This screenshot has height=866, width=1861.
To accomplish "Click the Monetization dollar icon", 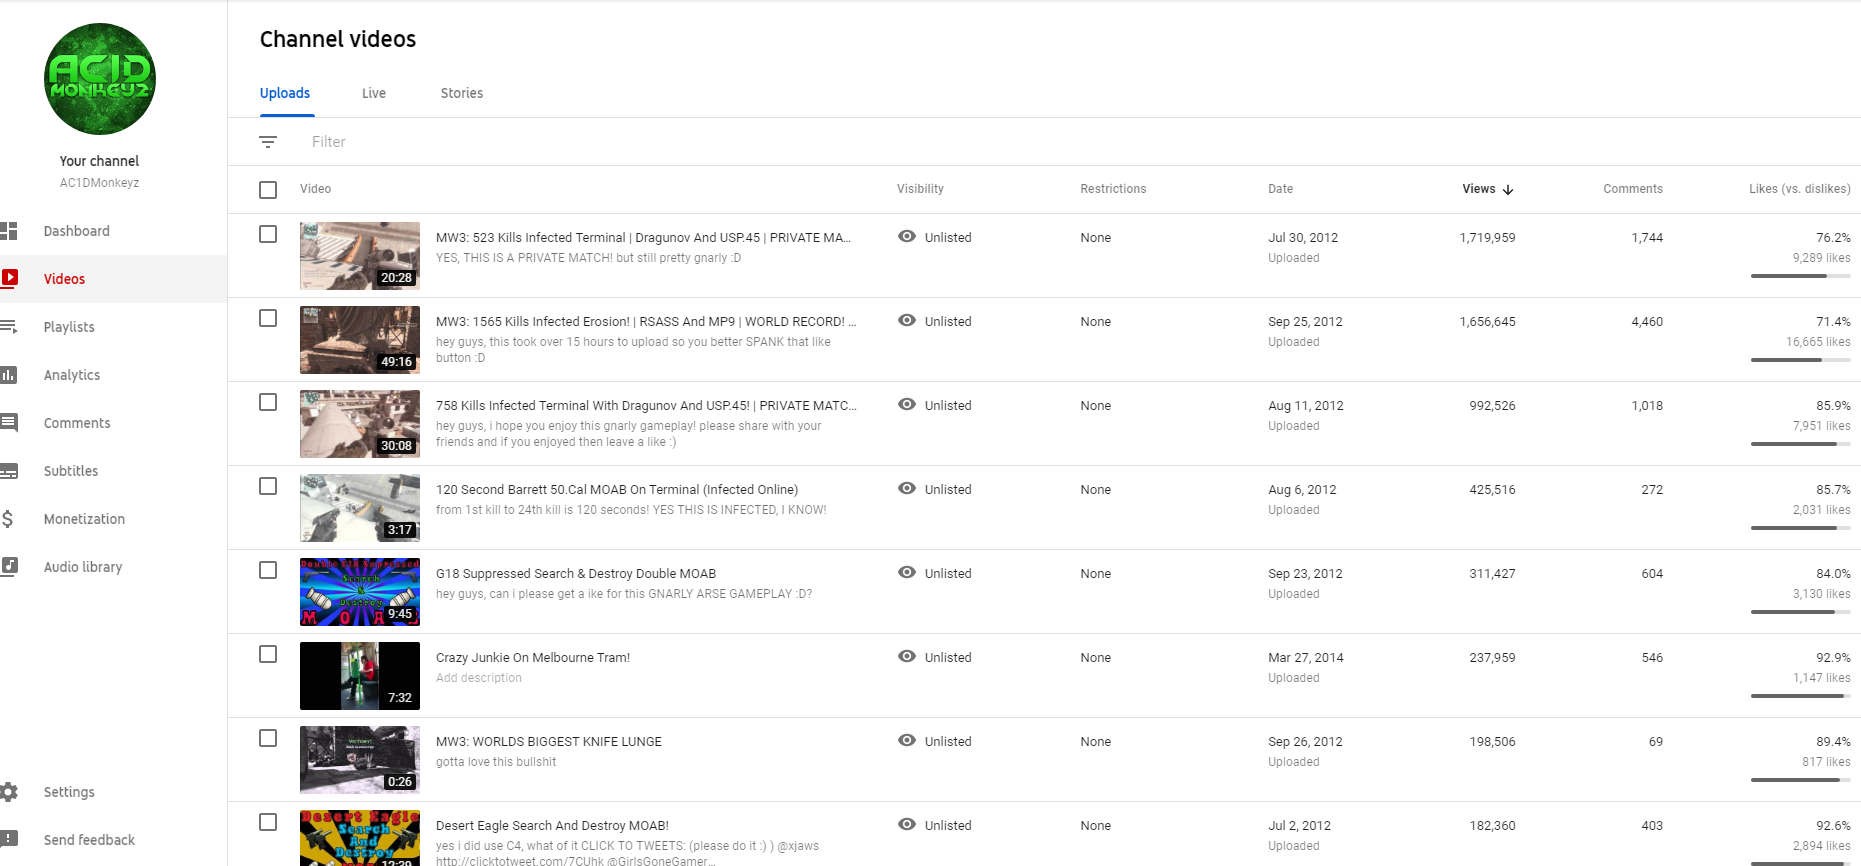I will [x=8, y=519].
